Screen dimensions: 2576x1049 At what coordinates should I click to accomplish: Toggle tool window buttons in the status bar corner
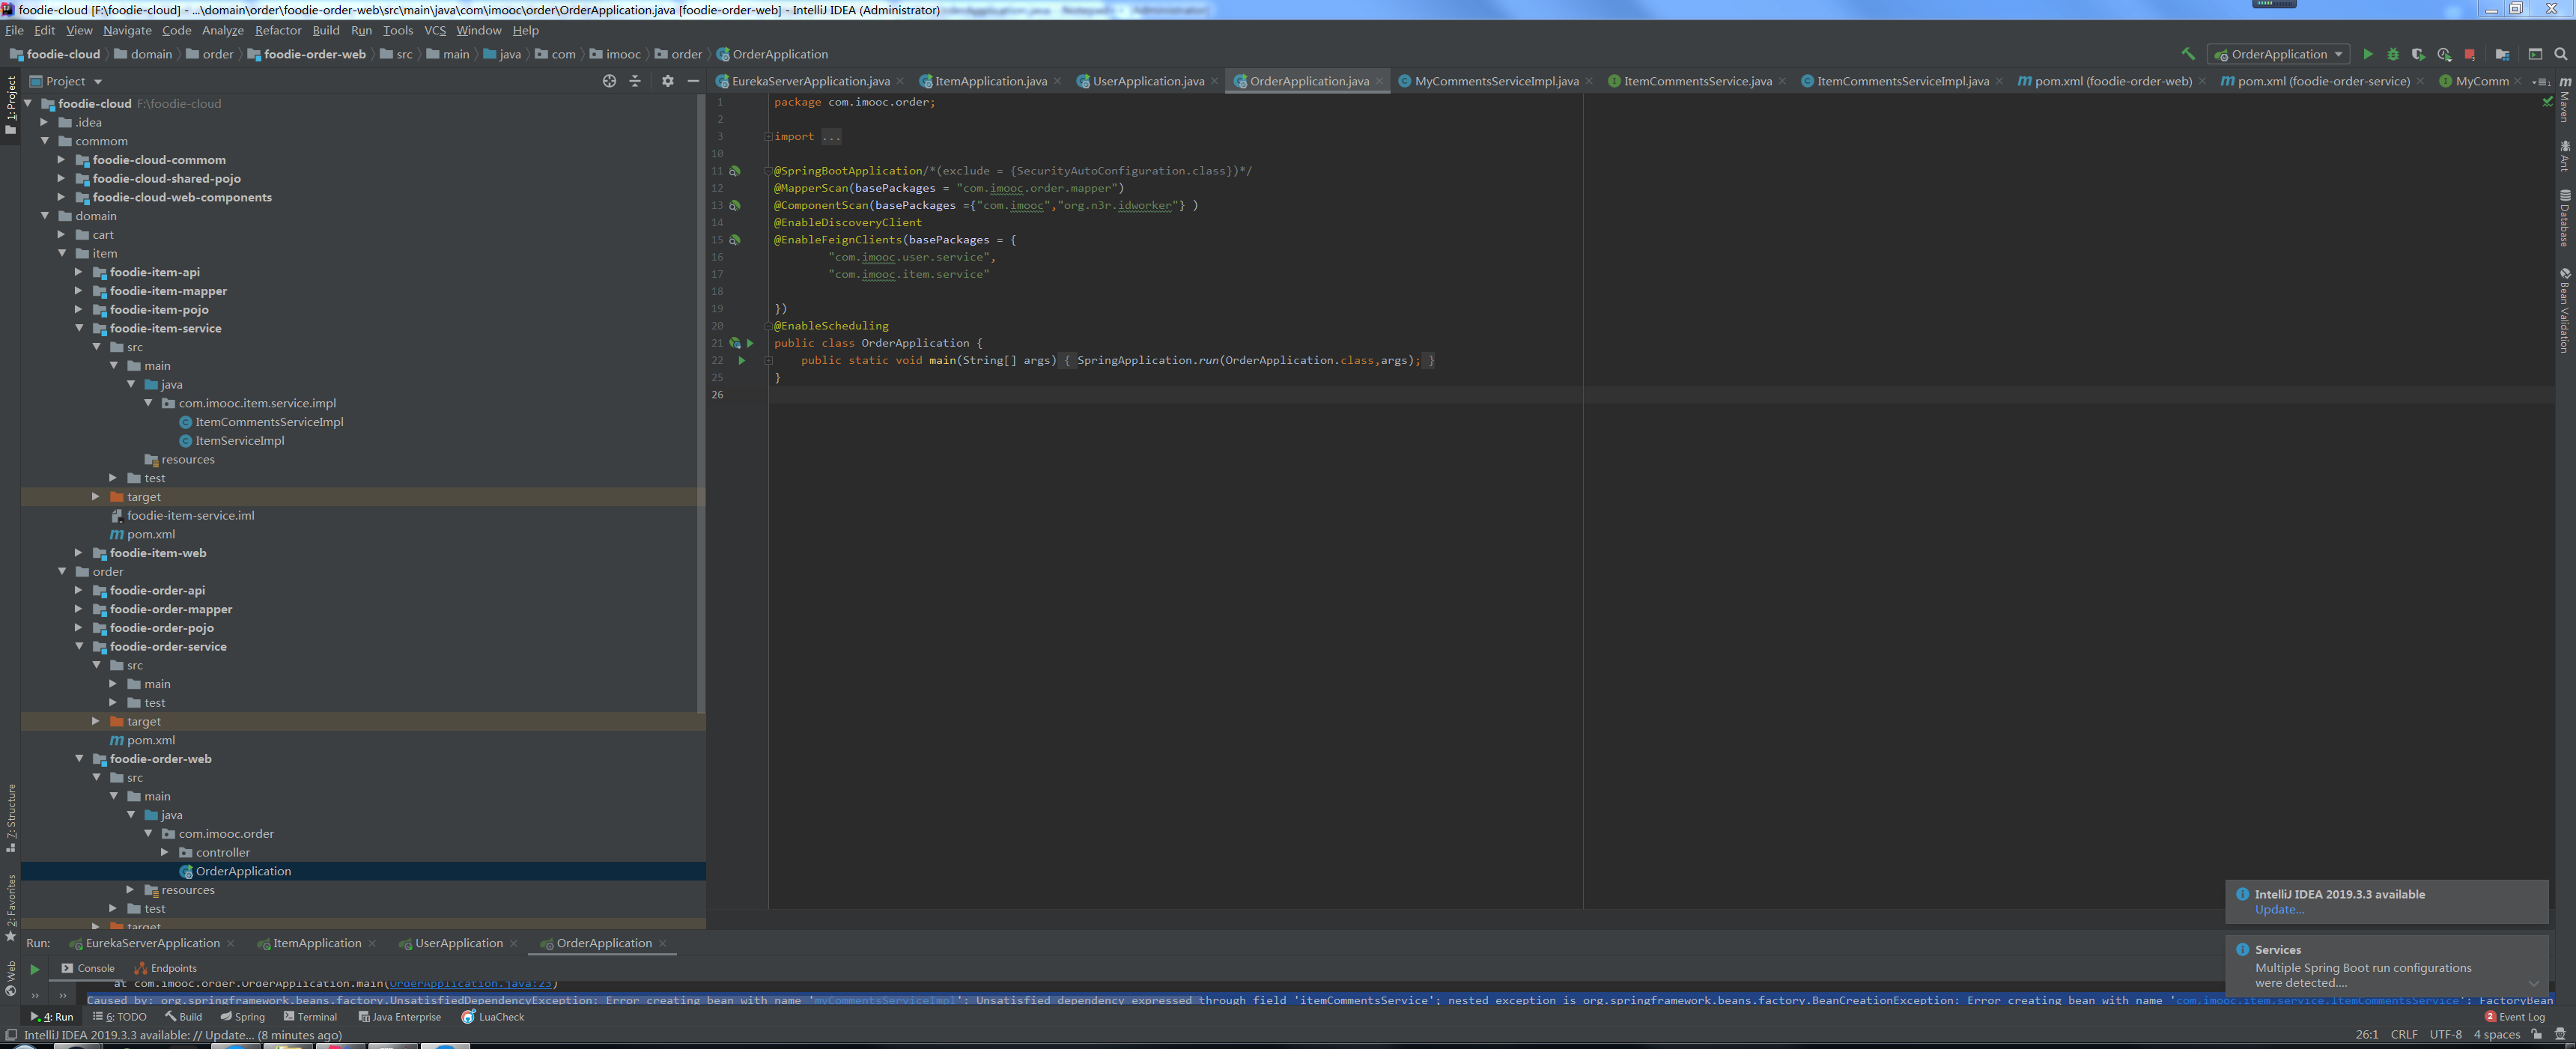click(10, 1035)
